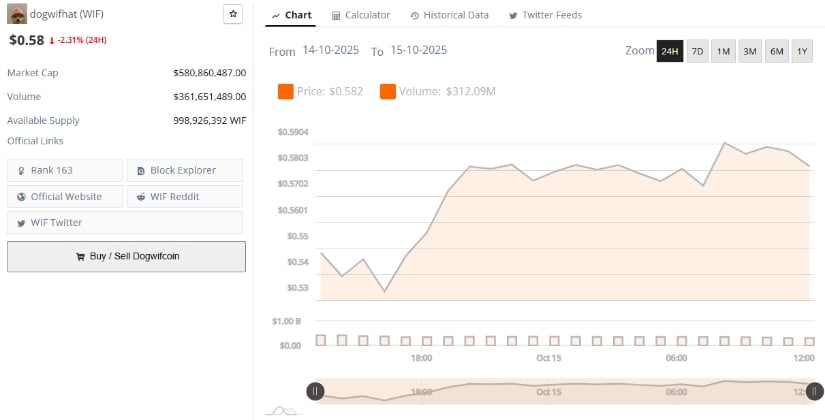The image size is (825, 420).
Task: Click the From date field 14-10-2025
Action: click(x=331, y=50)
